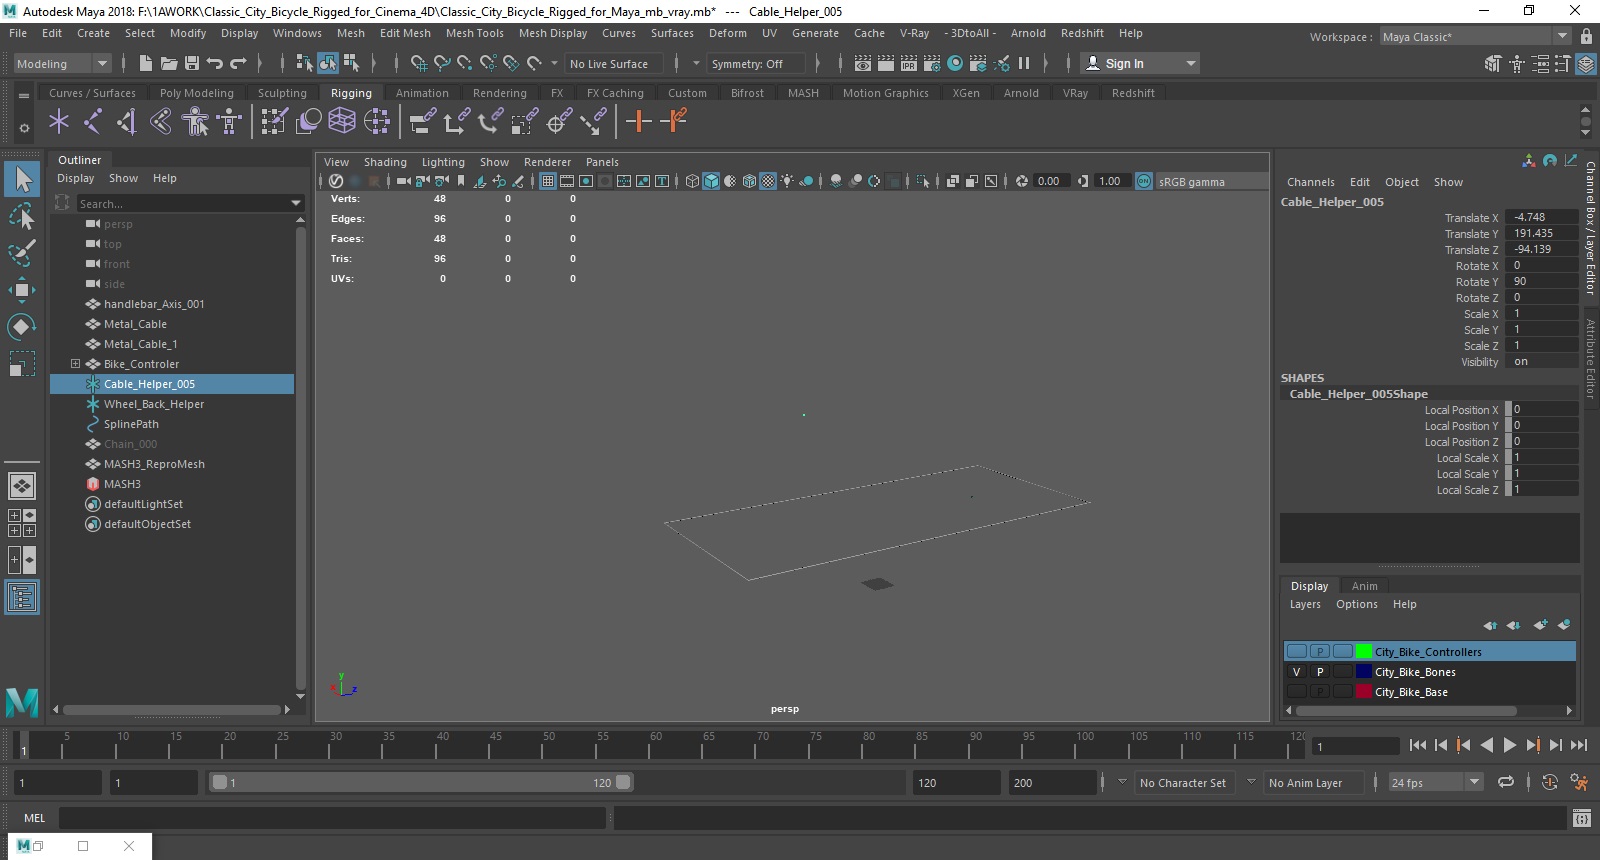
Task: Select the arrow Select tool in toolbox
Action: tap(22, 180)
